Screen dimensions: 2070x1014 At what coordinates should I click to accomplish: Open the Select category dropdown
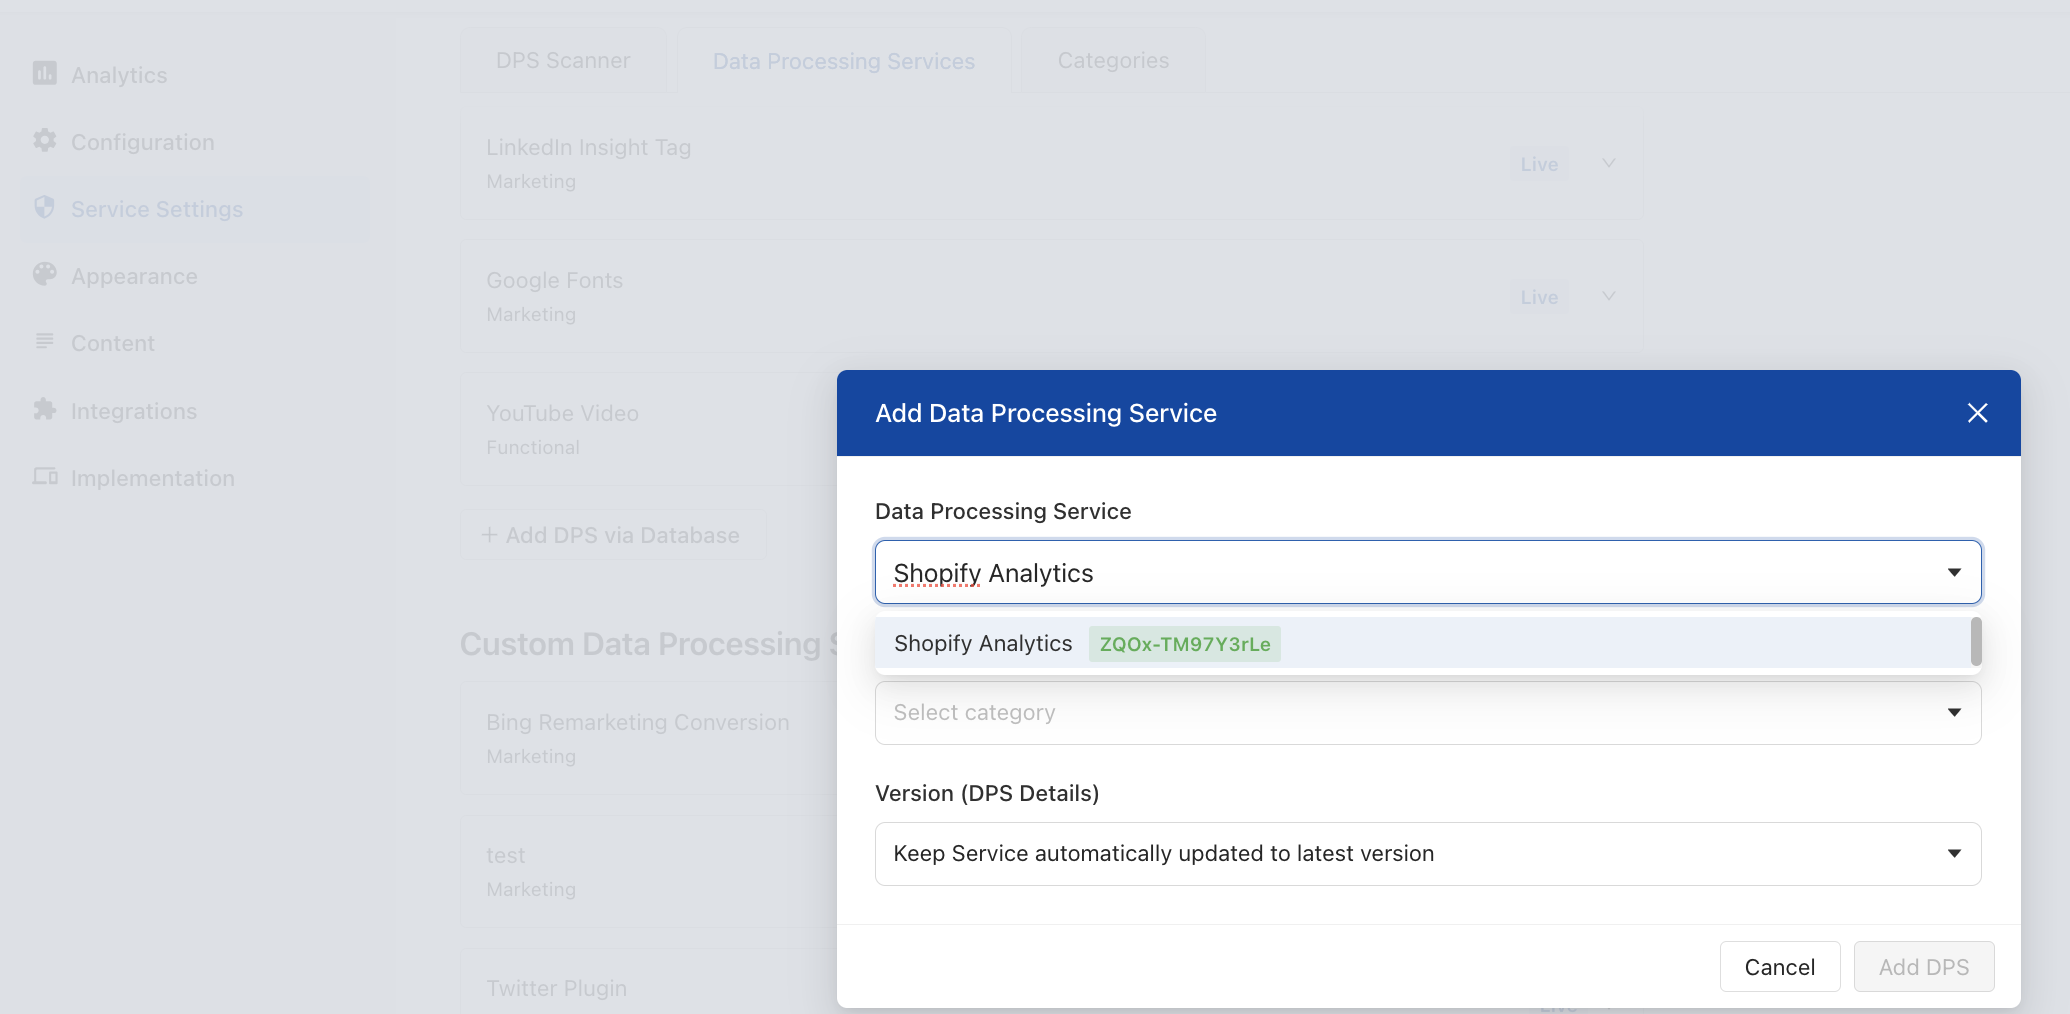1428,713
